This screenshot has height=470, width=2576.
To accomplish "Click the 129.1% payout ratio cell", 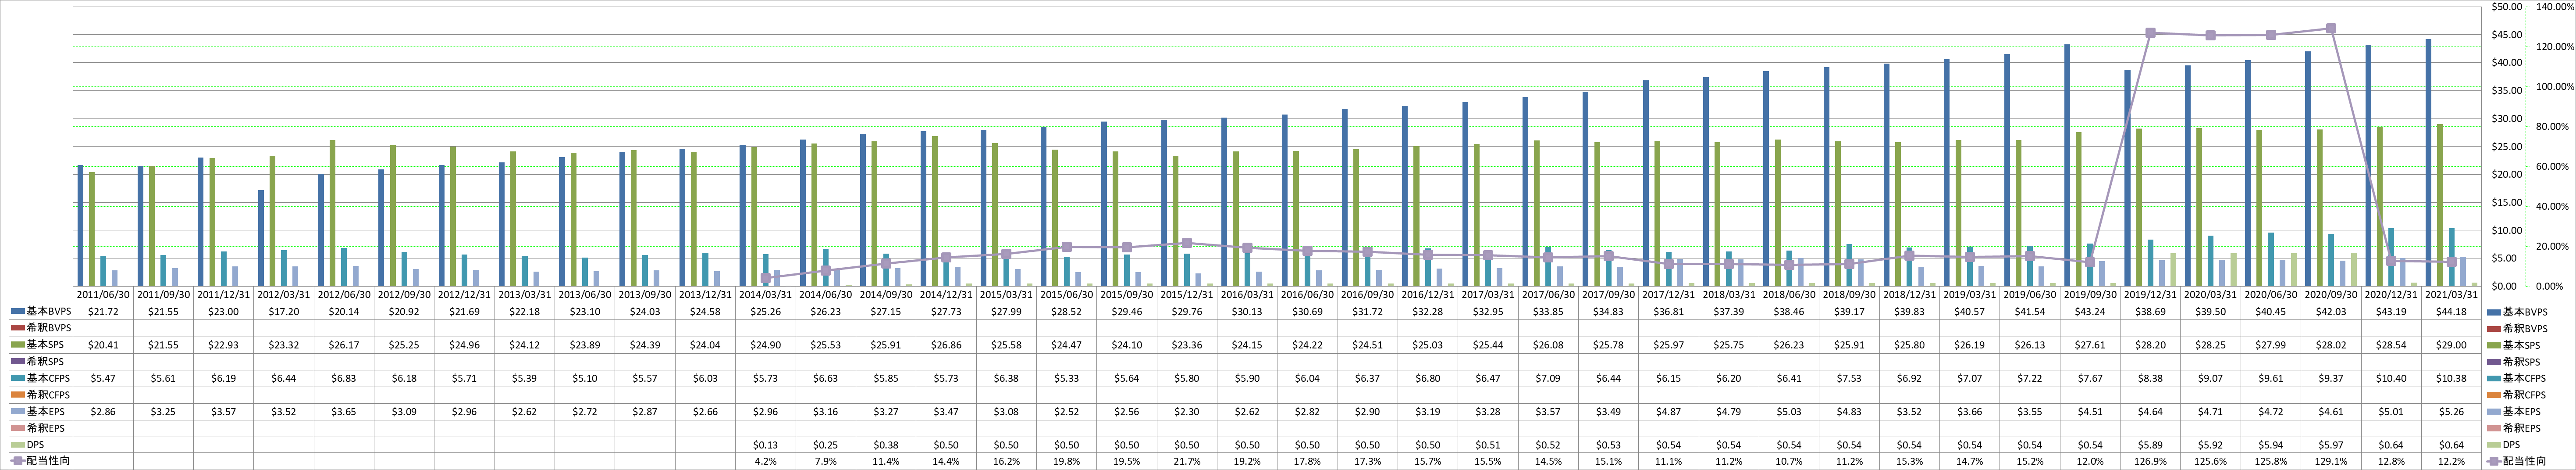I will point(2331,461).
